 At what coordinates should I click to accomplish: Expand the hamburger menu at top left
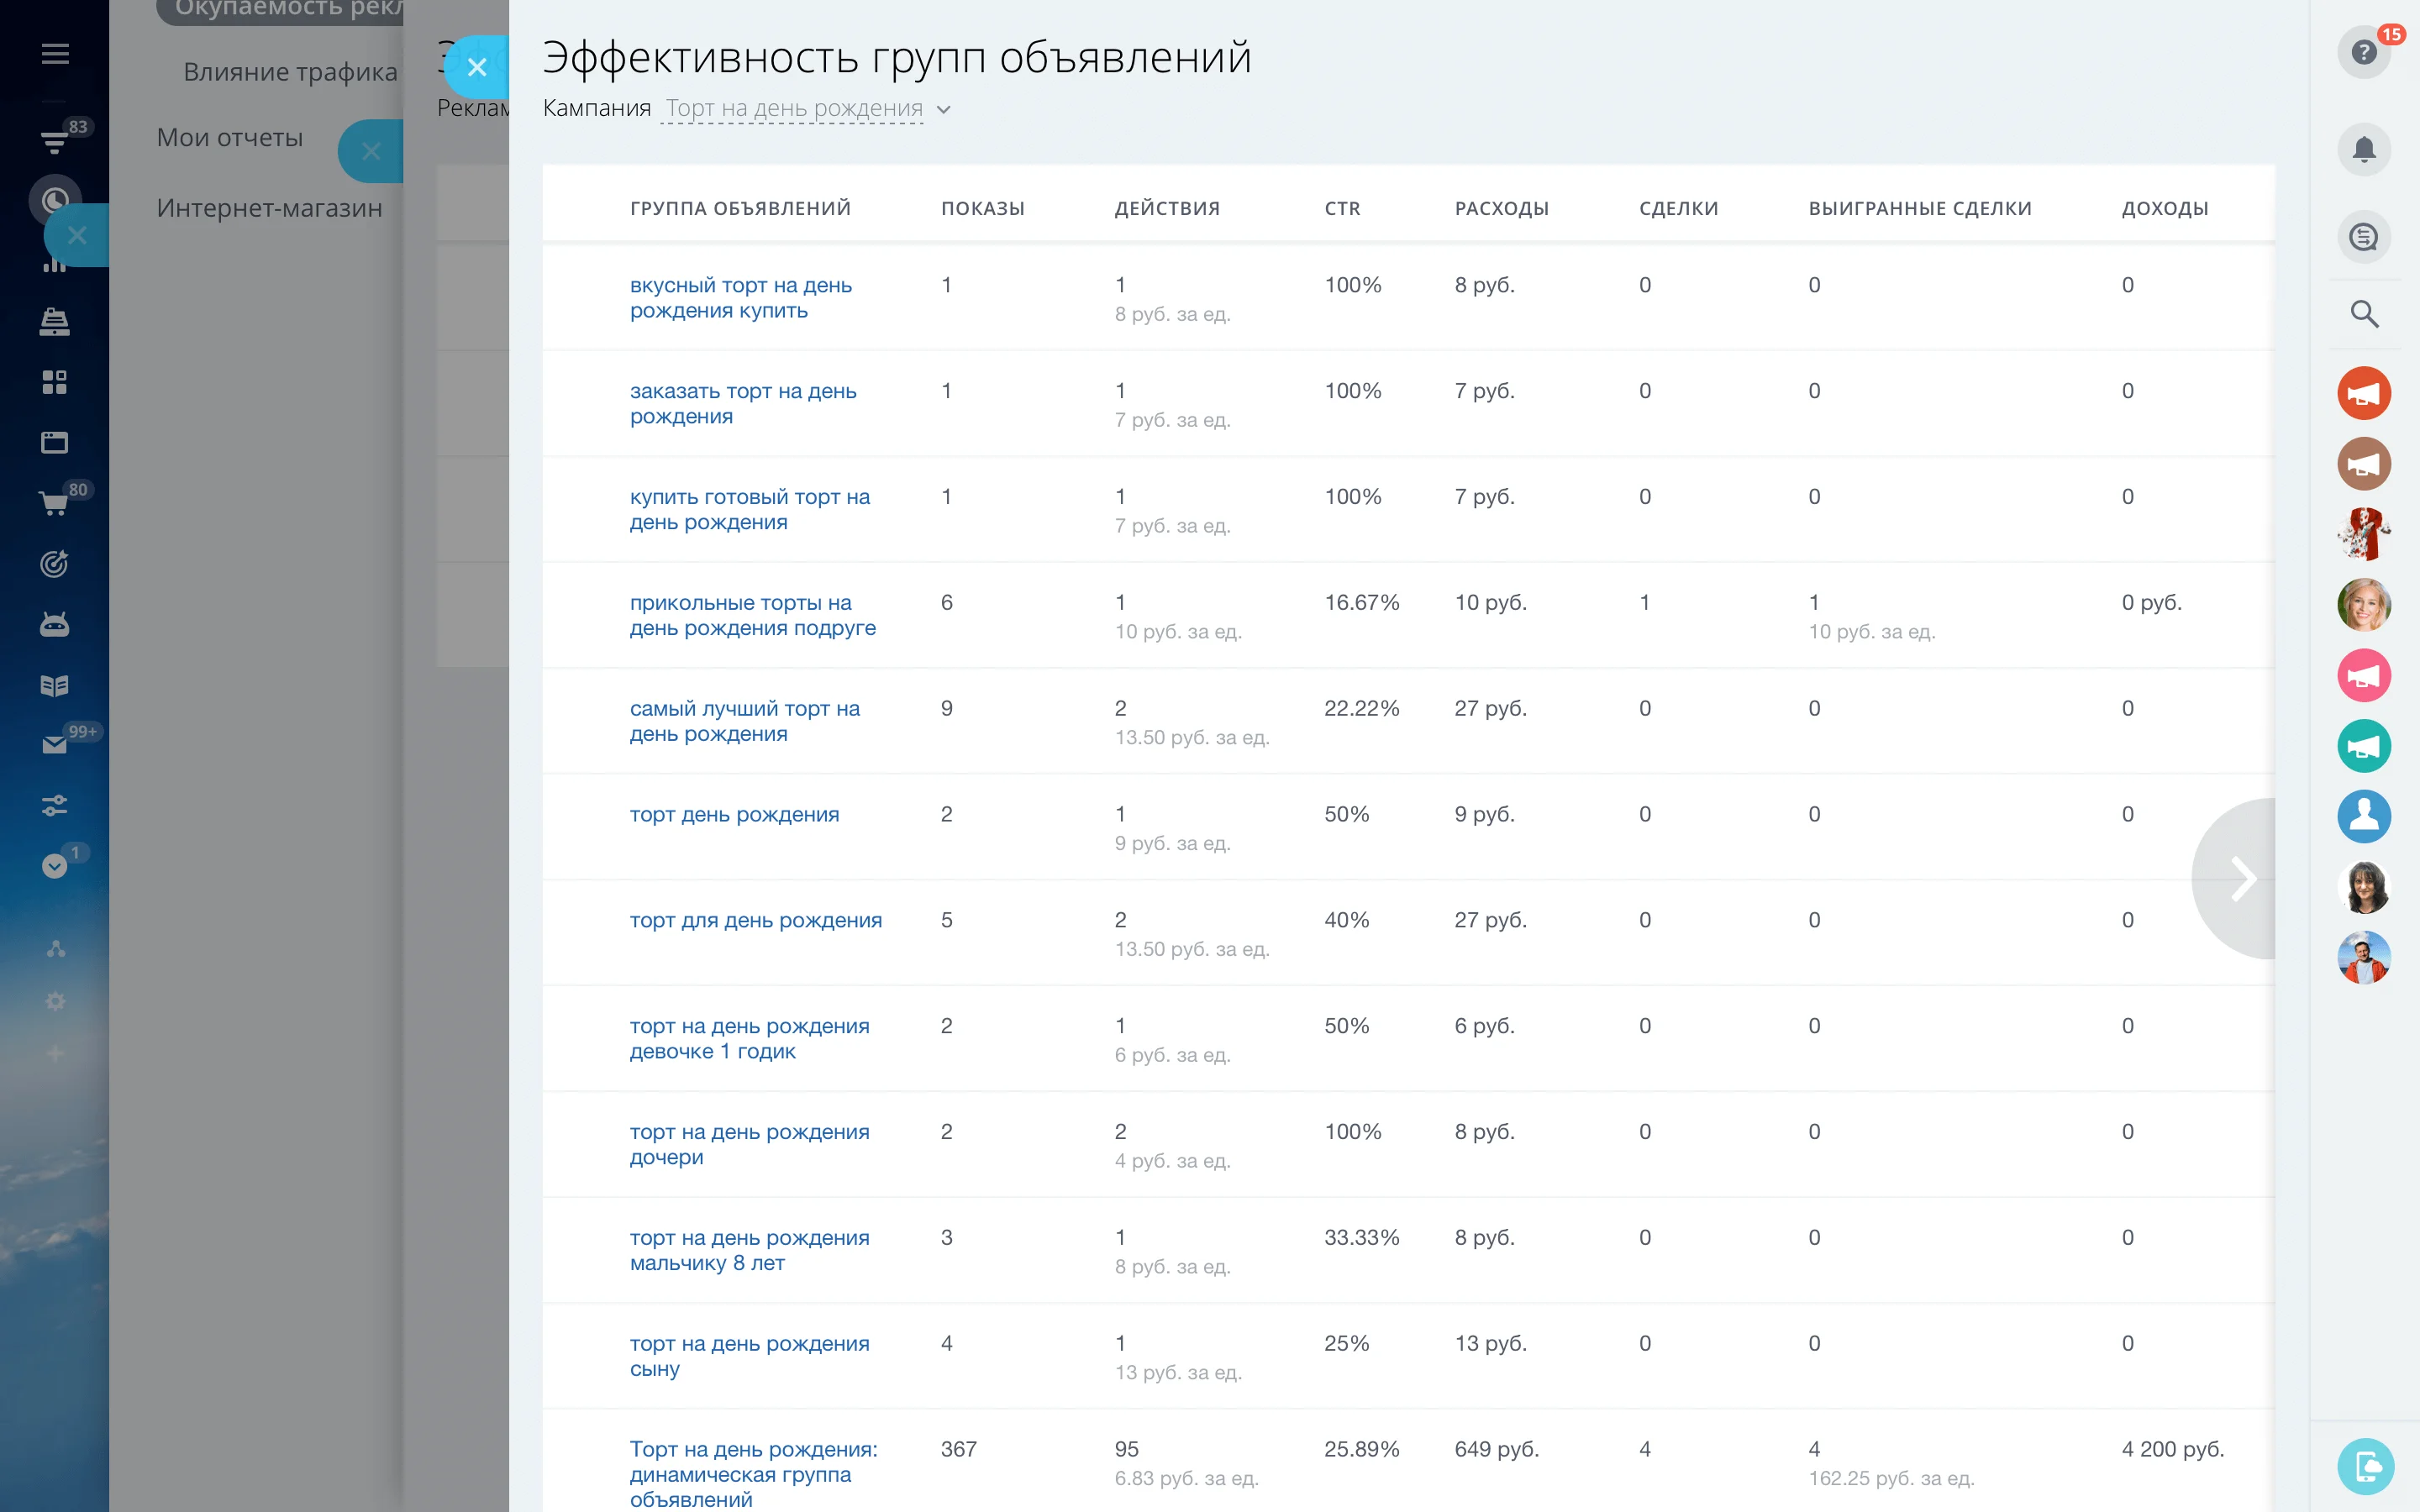coord(55,53)
